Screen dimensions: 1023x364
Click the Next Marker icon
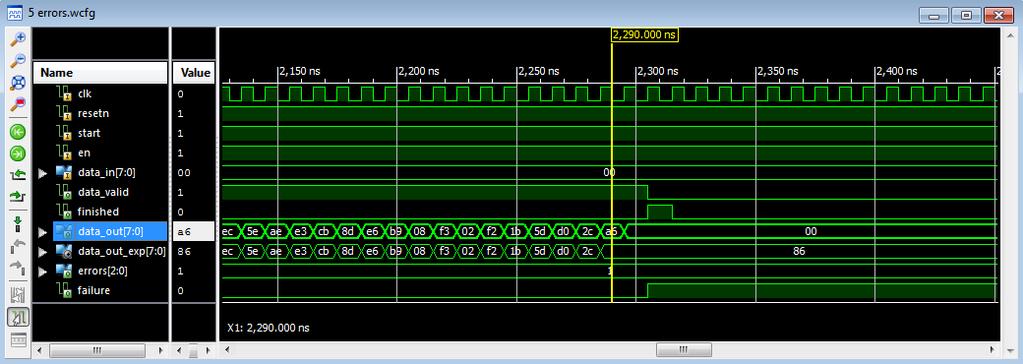(x=18, y=267)
